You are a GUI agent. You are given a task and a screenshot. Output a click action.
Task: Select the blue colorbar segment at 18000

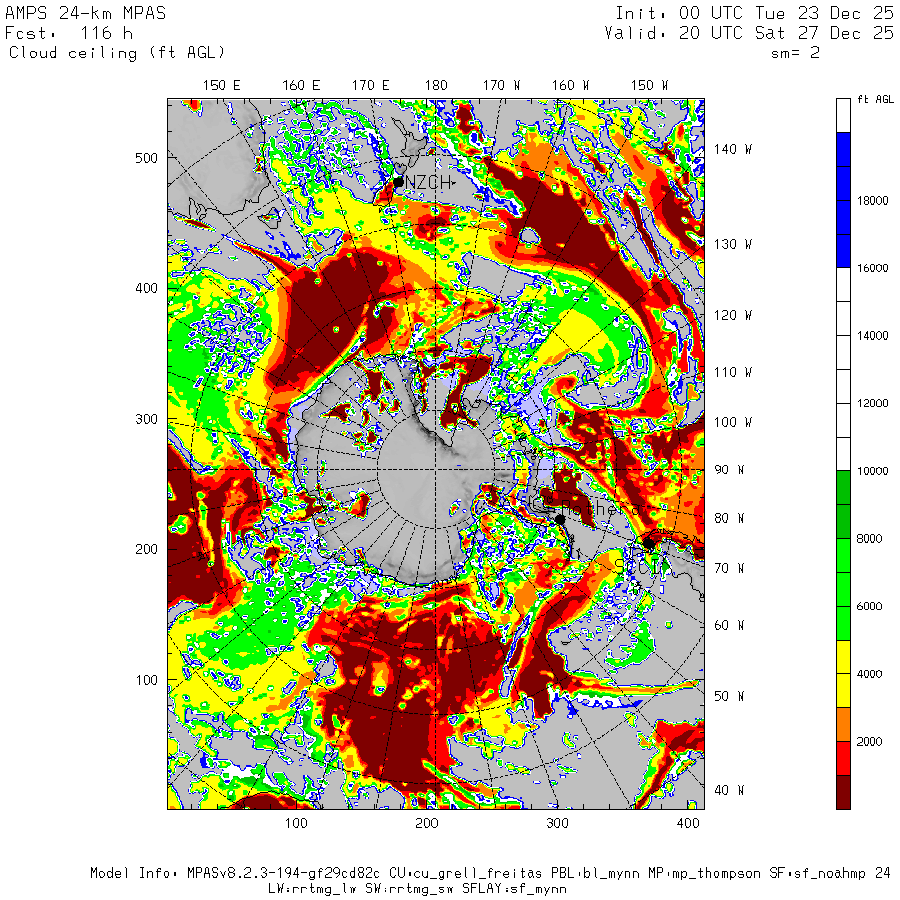(x=843, y=200)
